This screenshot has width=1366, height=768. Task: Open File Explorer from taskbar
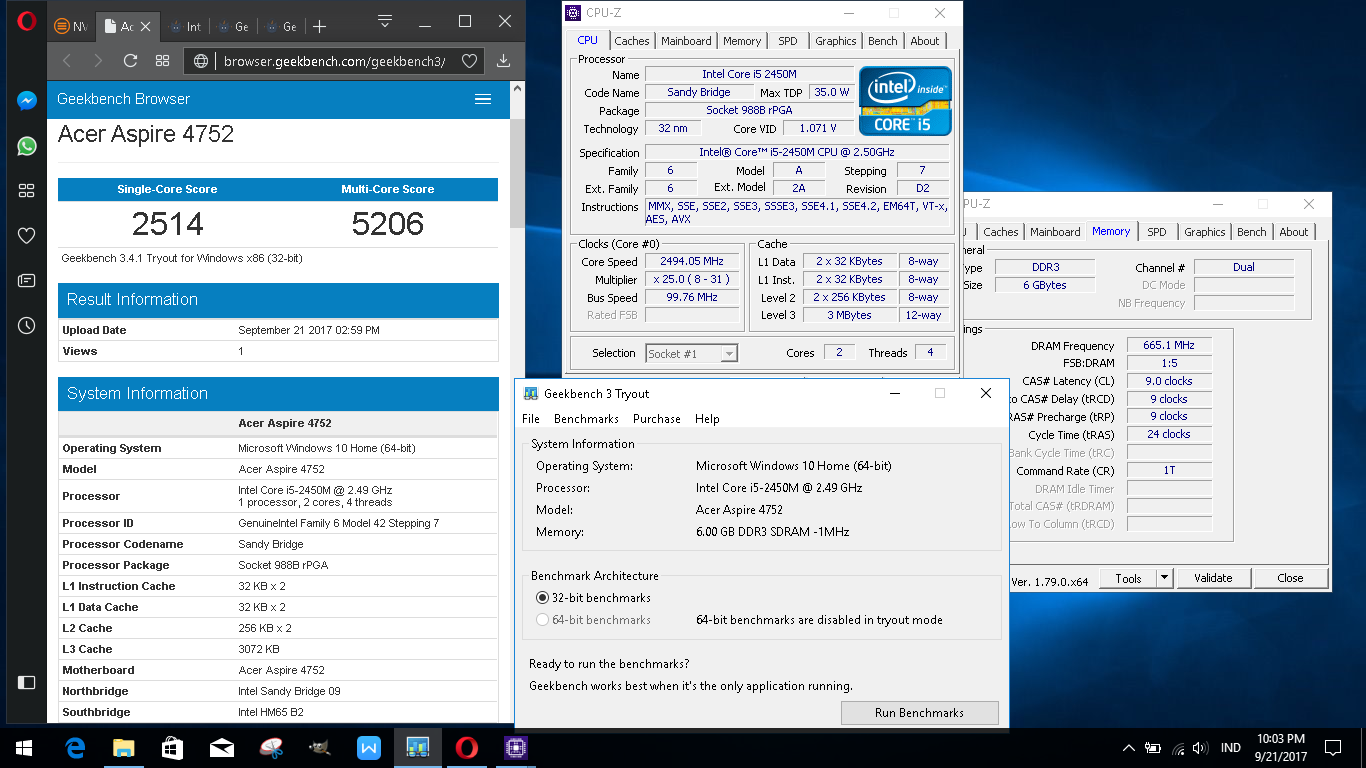(123, 747)
